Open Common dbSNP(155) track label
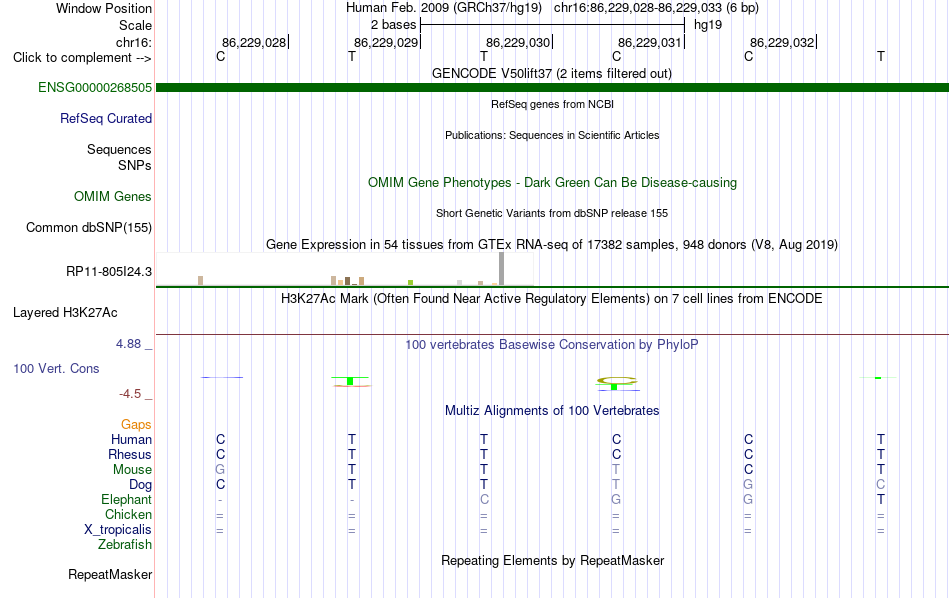This screenshot has height=598, width=950. click(88, 227)
